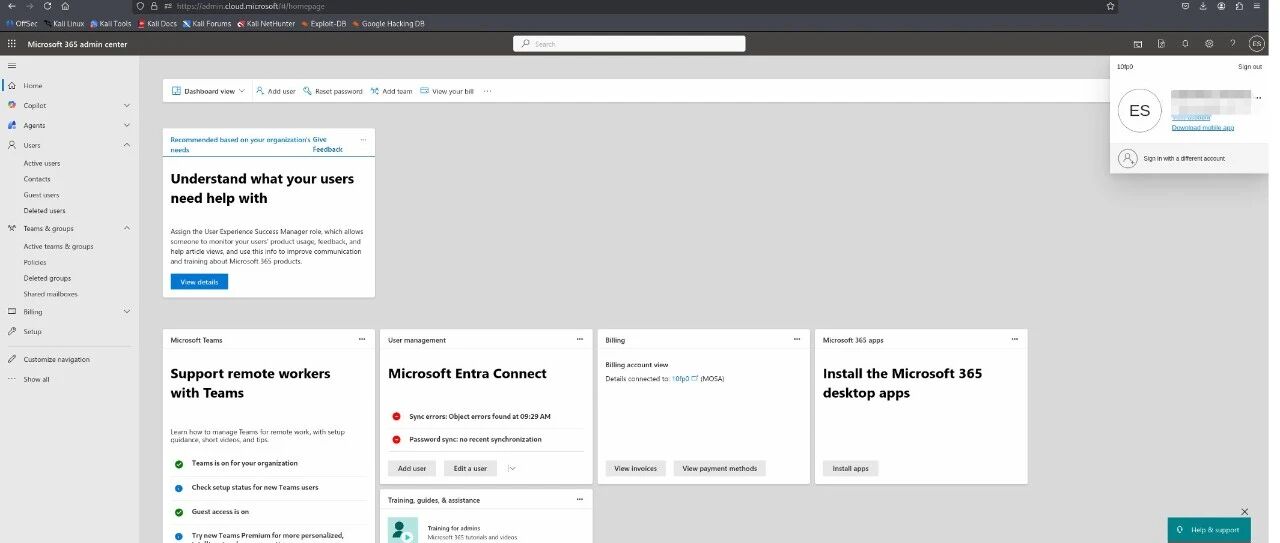Open the app launcher waffle icon
This screenshot has height=543, width=1280.
[12, 44]
